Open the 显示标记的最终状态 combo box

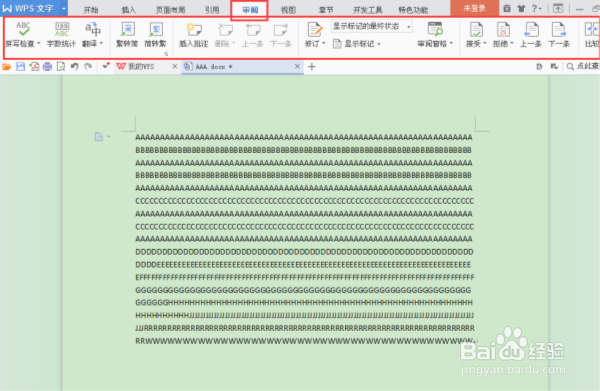372,26
